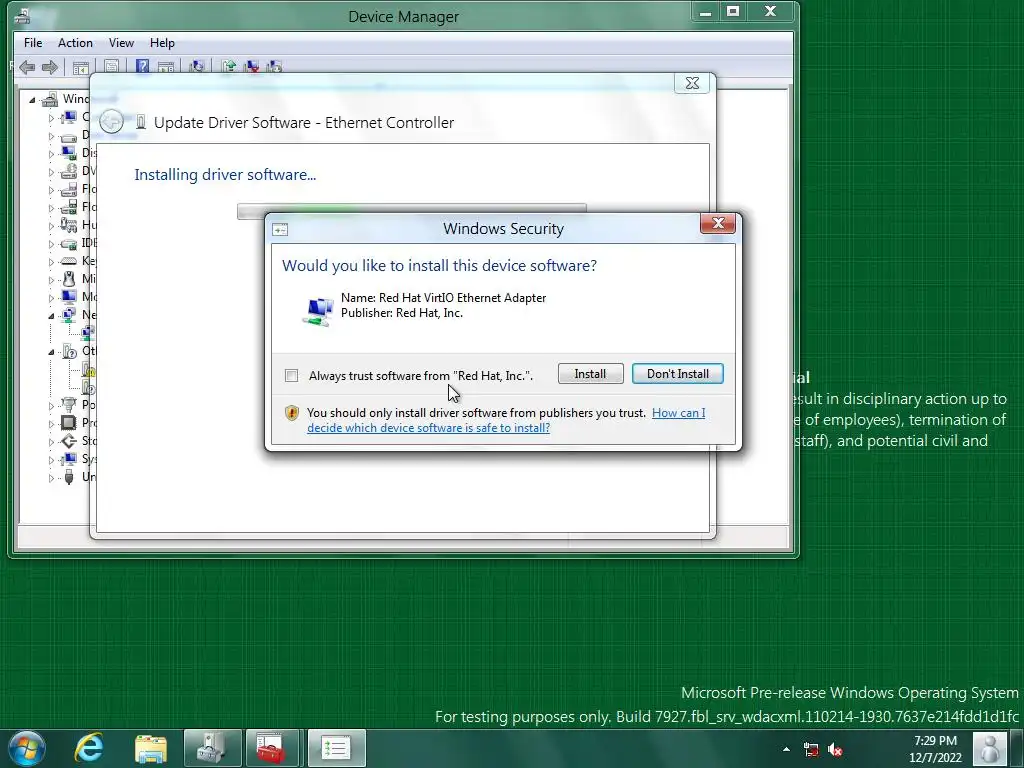This screenshot has height=768, width=1024.
Task: Click the muted volume icon in system tray
Action: (835, 750)
